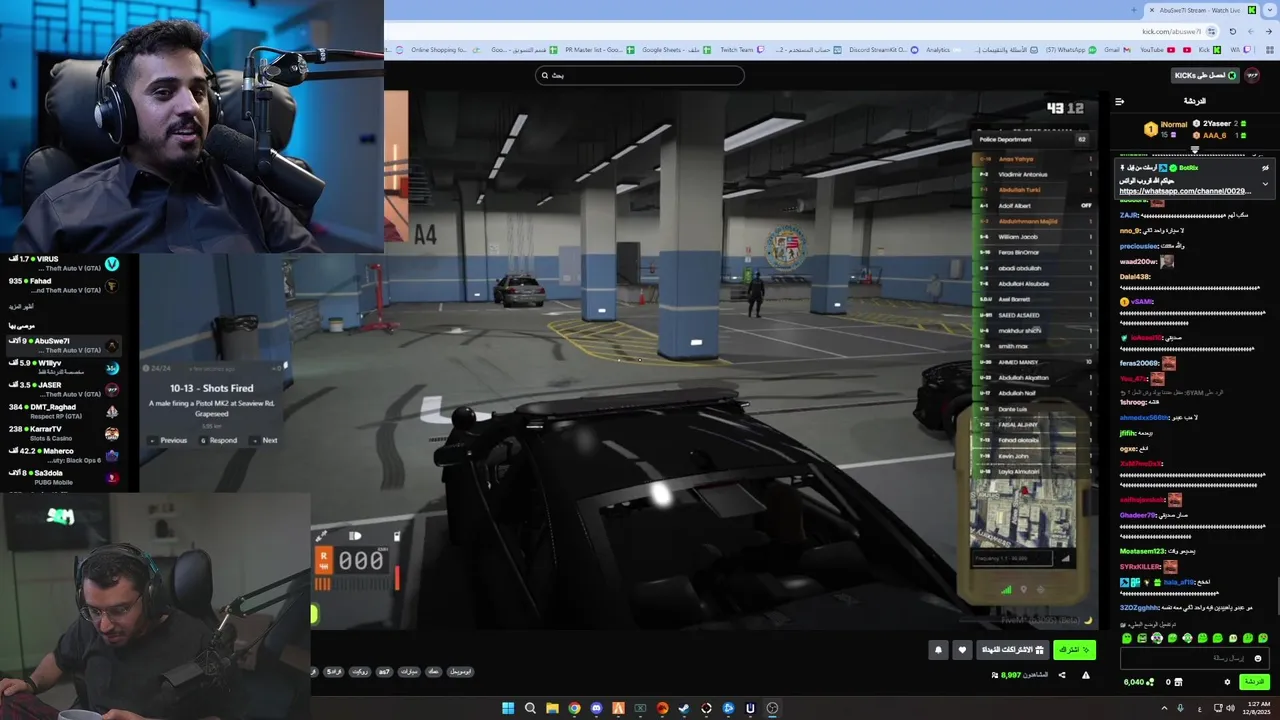Image resolution: width=1280 pixels, height=720 pixels.
Task: Open the VIRUS channel in the sidebar
Action: 62,263
